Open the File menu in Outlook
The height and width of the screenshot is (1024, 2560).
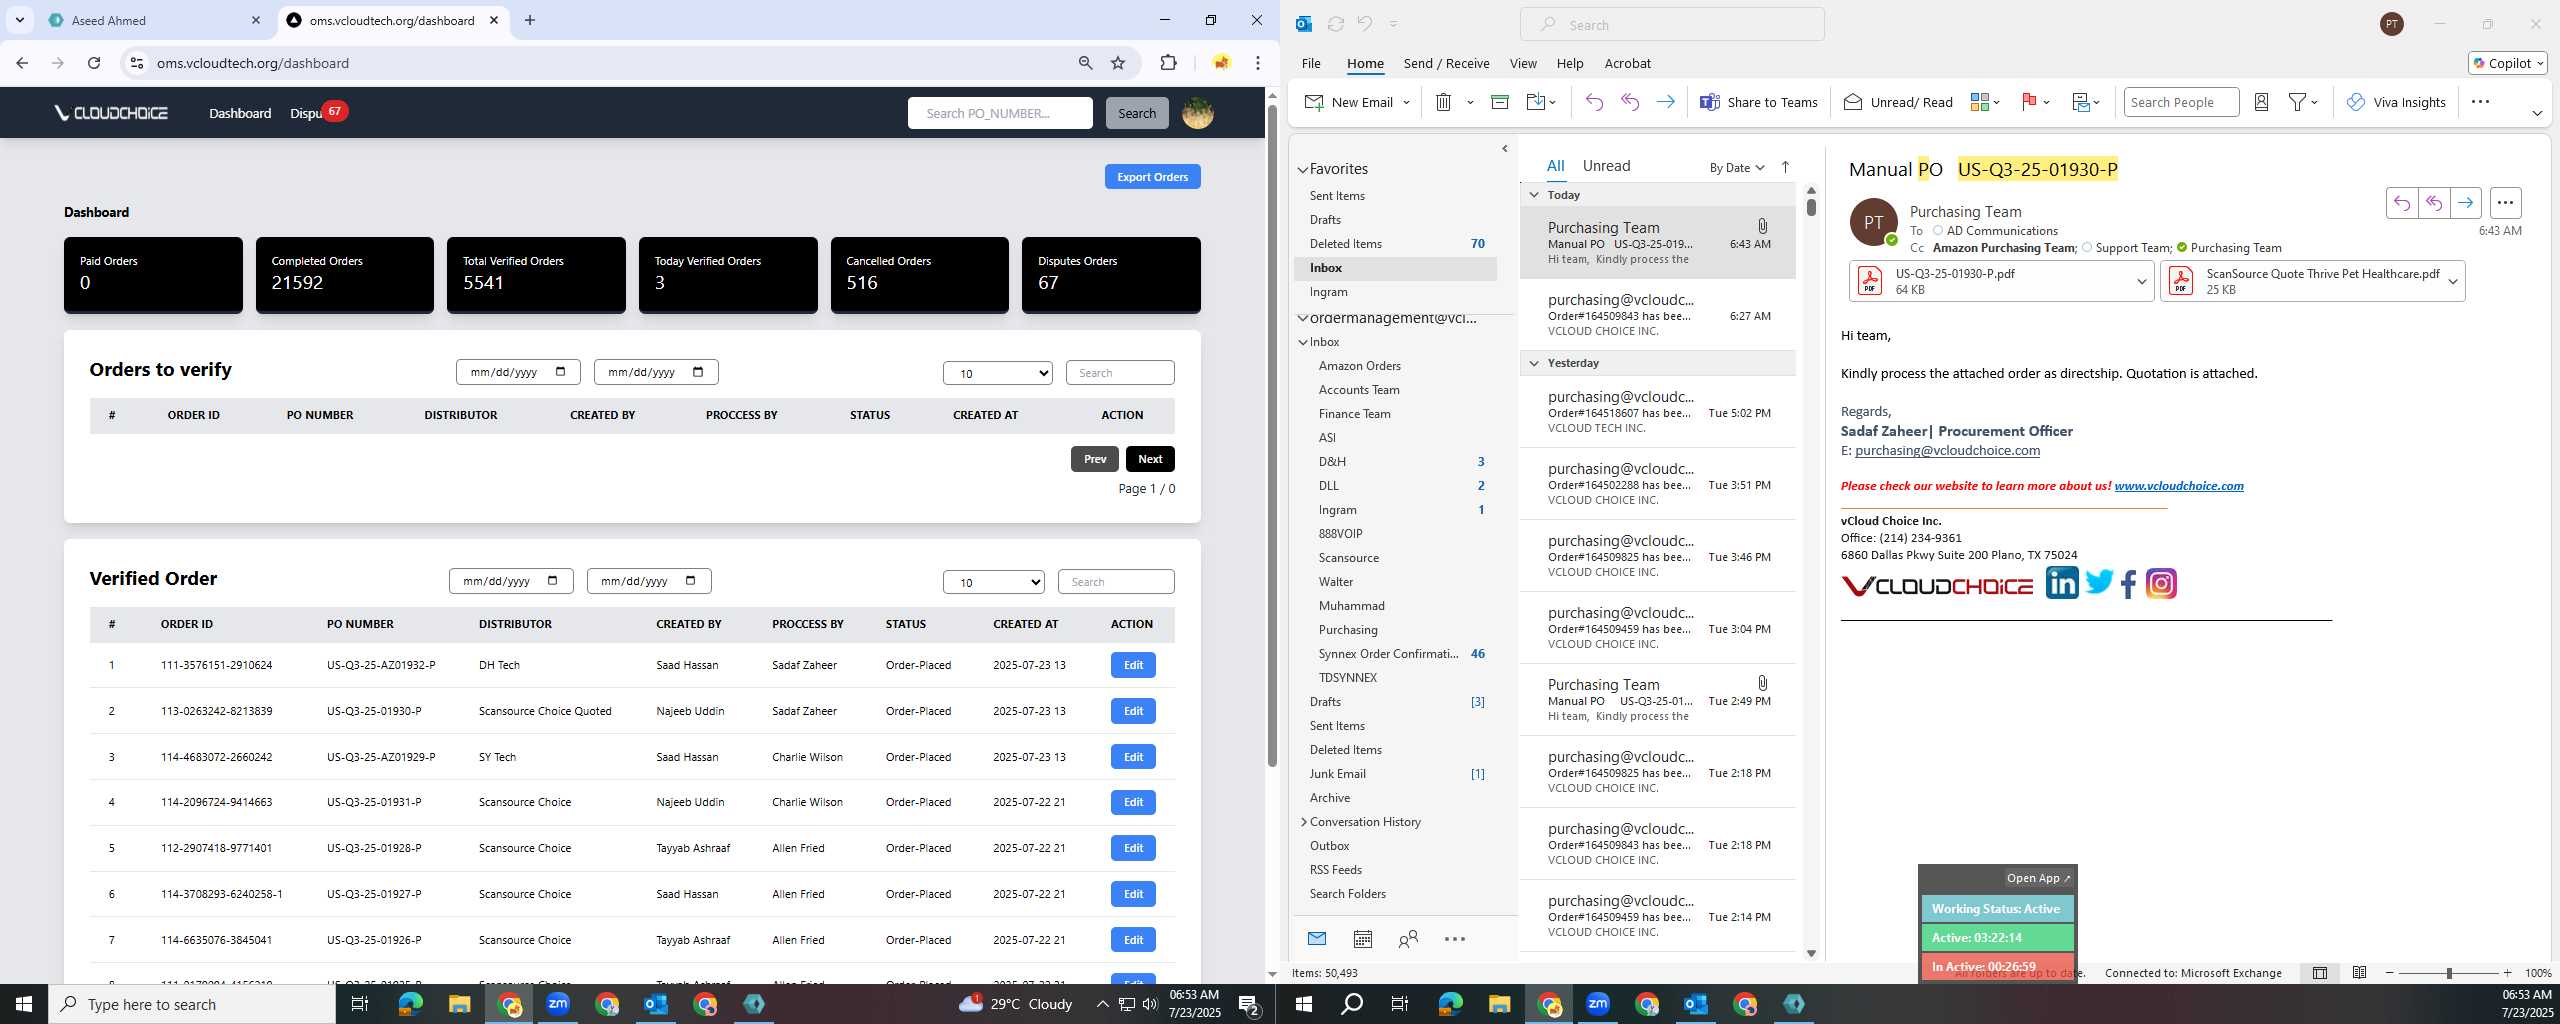1311,63
